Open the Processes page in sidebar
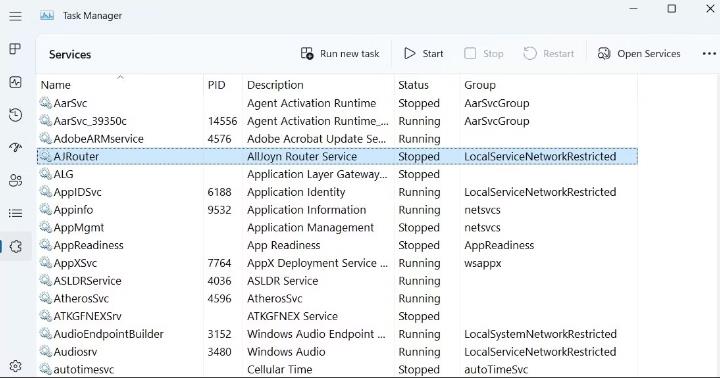Image resolution: width=720 pixels, height=379 pixels. pos(15,49)
